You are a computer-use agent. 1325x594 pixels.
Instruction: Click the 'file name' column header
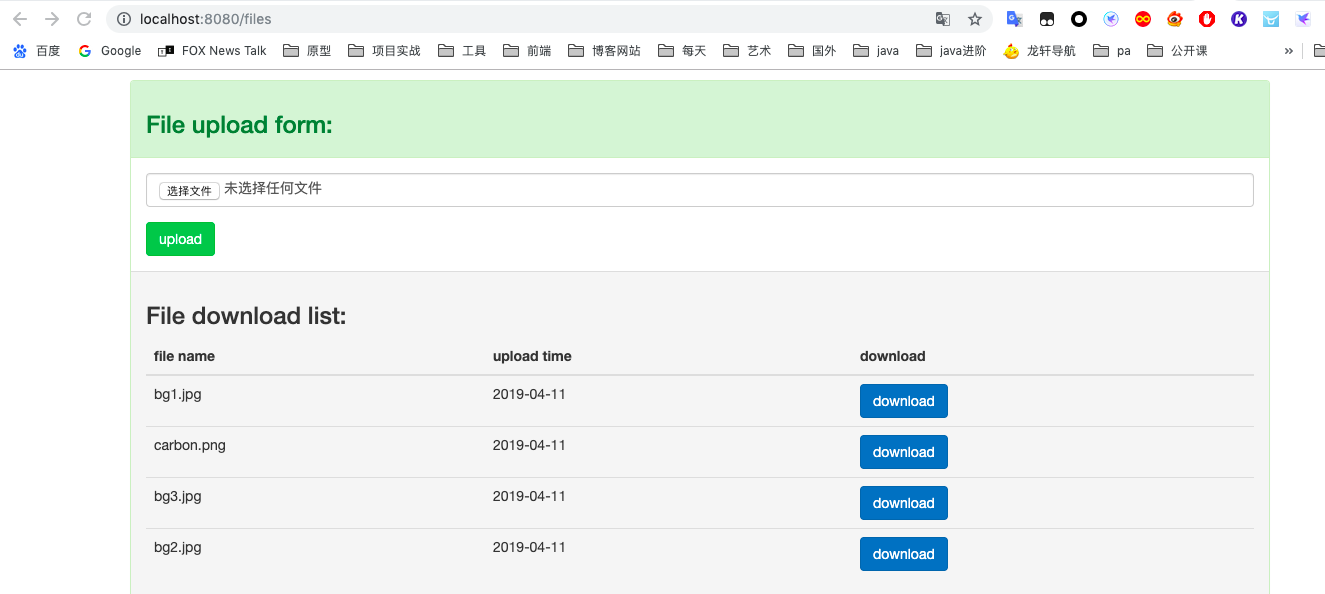pyautogui.click(x=184, y=356)
